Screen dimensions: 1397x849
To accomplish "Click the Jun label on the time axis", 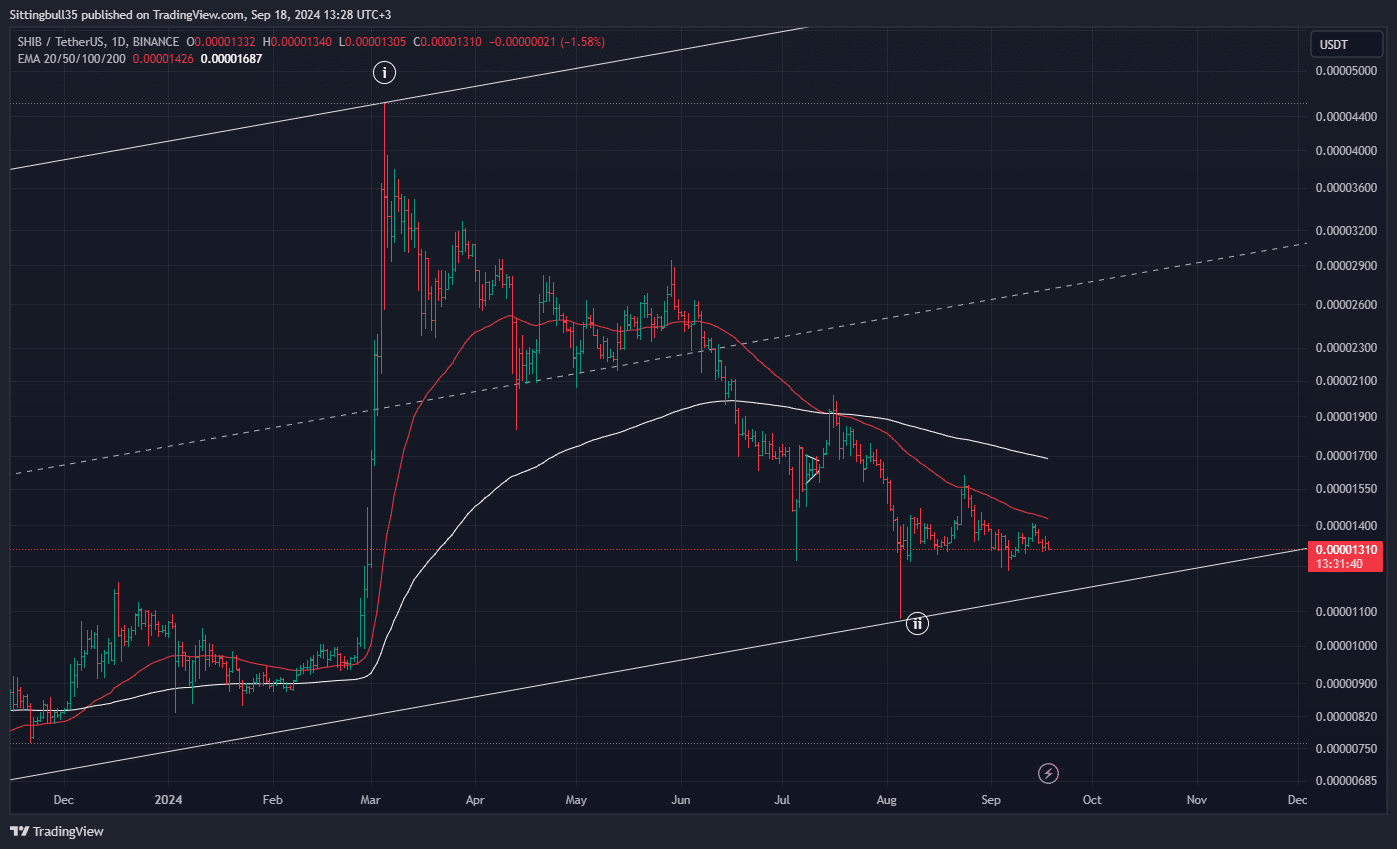I will pyautogui.click(x=680, y=800).
